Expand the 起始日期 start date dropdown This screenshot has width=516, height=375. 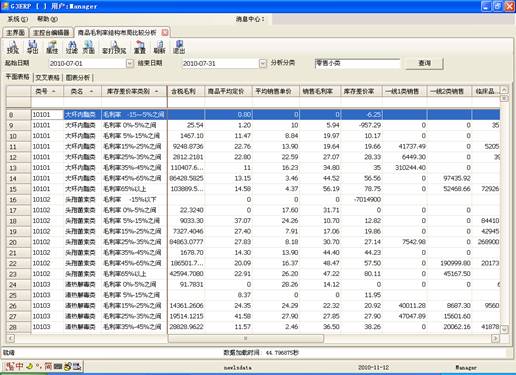(x=130, y=63)
